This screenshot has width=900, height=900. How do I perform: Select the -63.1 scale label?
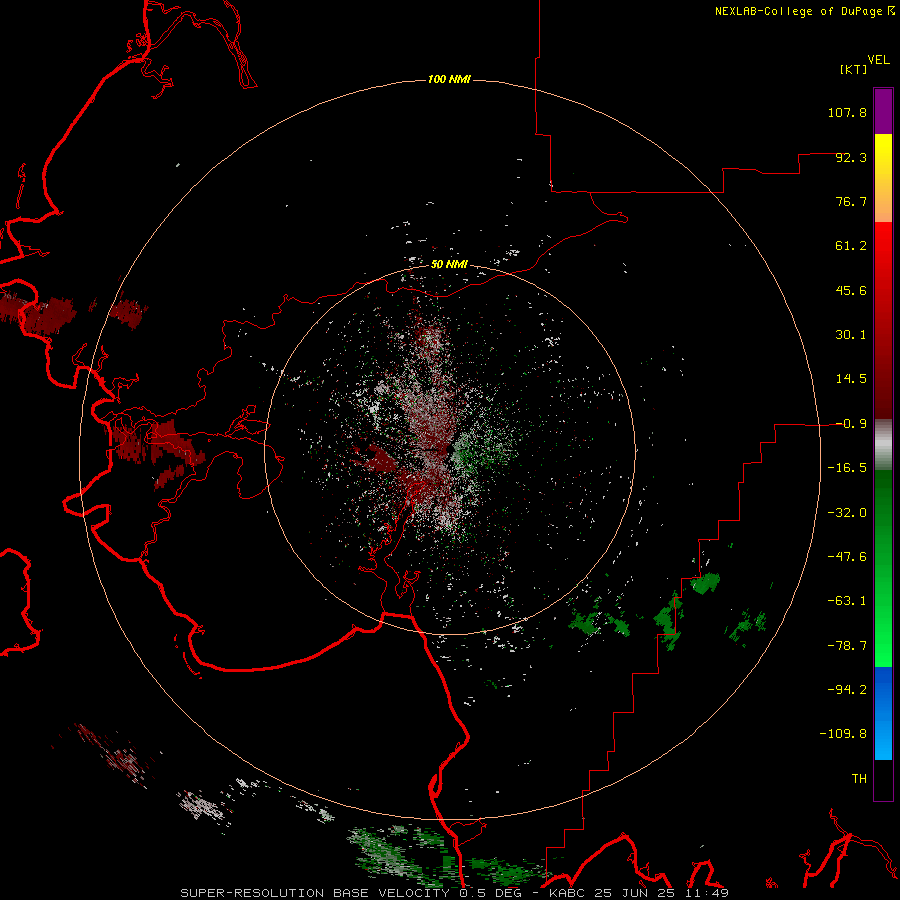[847, 601]
